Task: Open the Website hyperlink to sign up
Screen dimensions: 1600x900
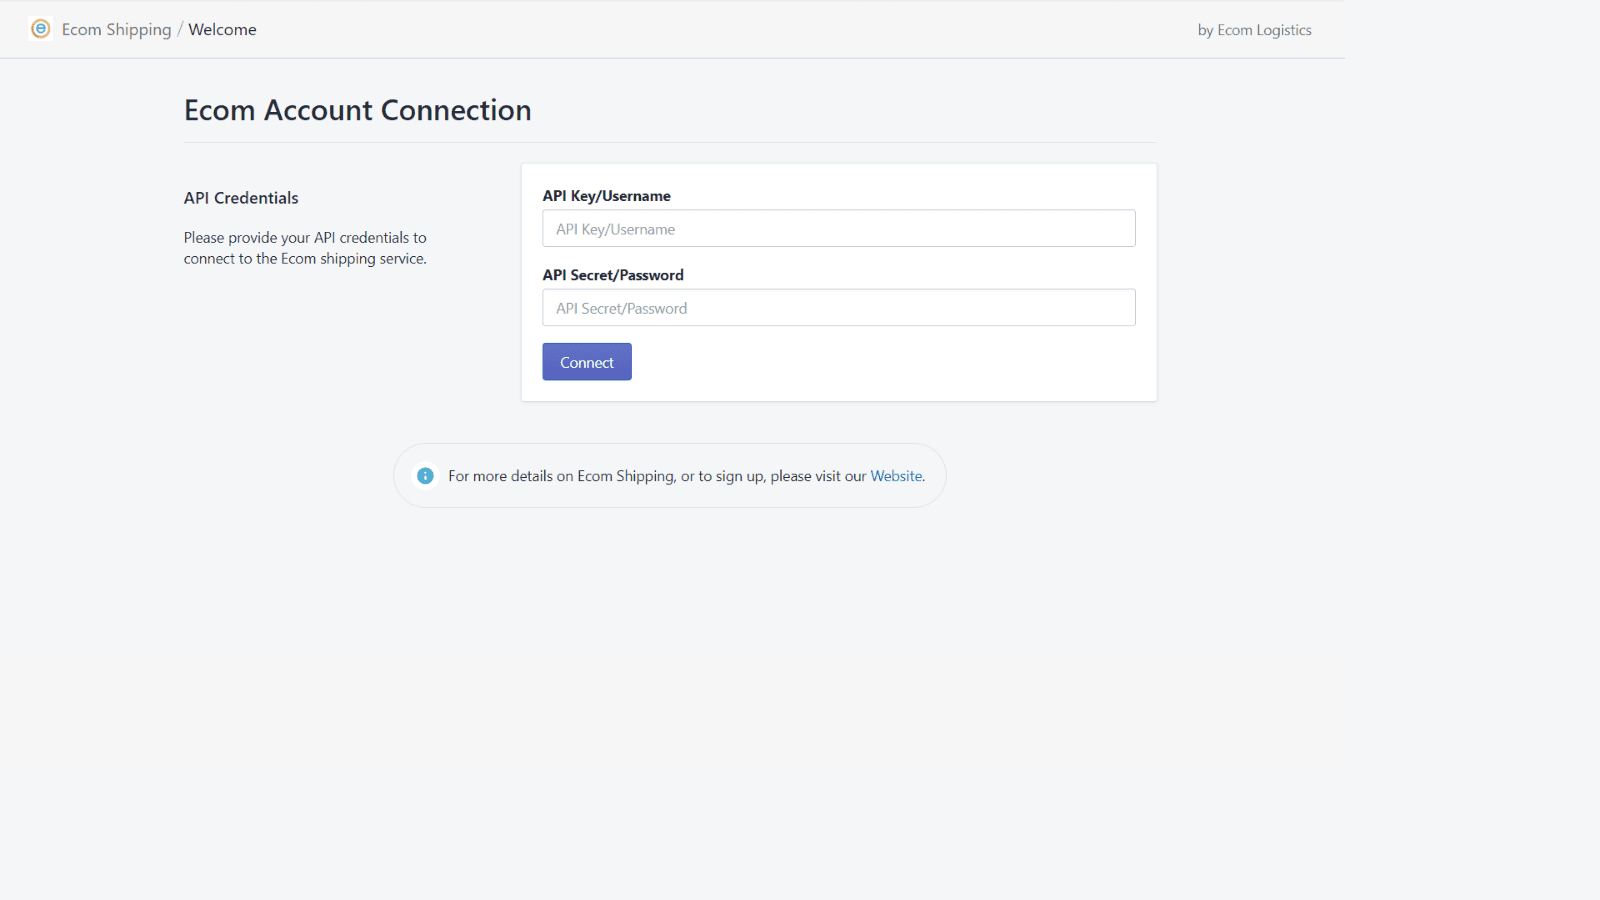Action: coord(895,475)
